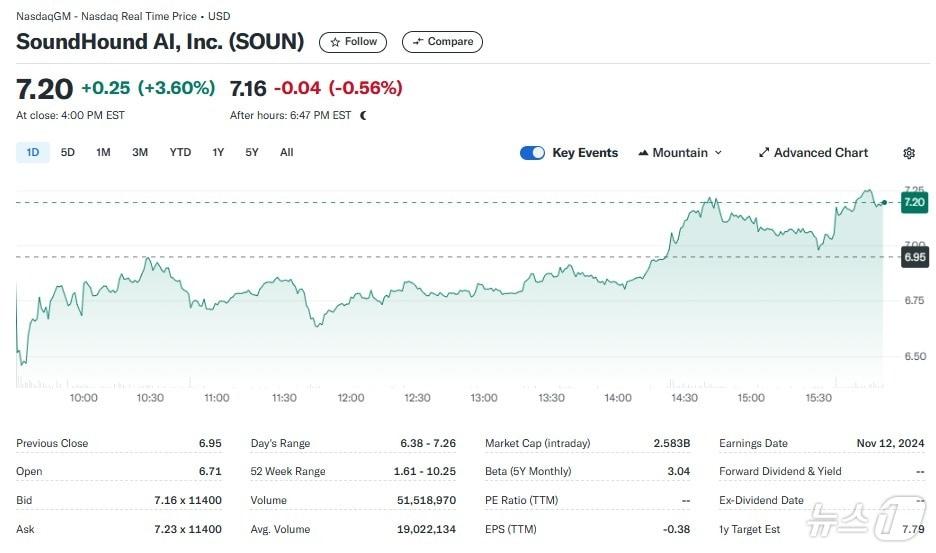Show the 1Y chart range

coord(218,152)
